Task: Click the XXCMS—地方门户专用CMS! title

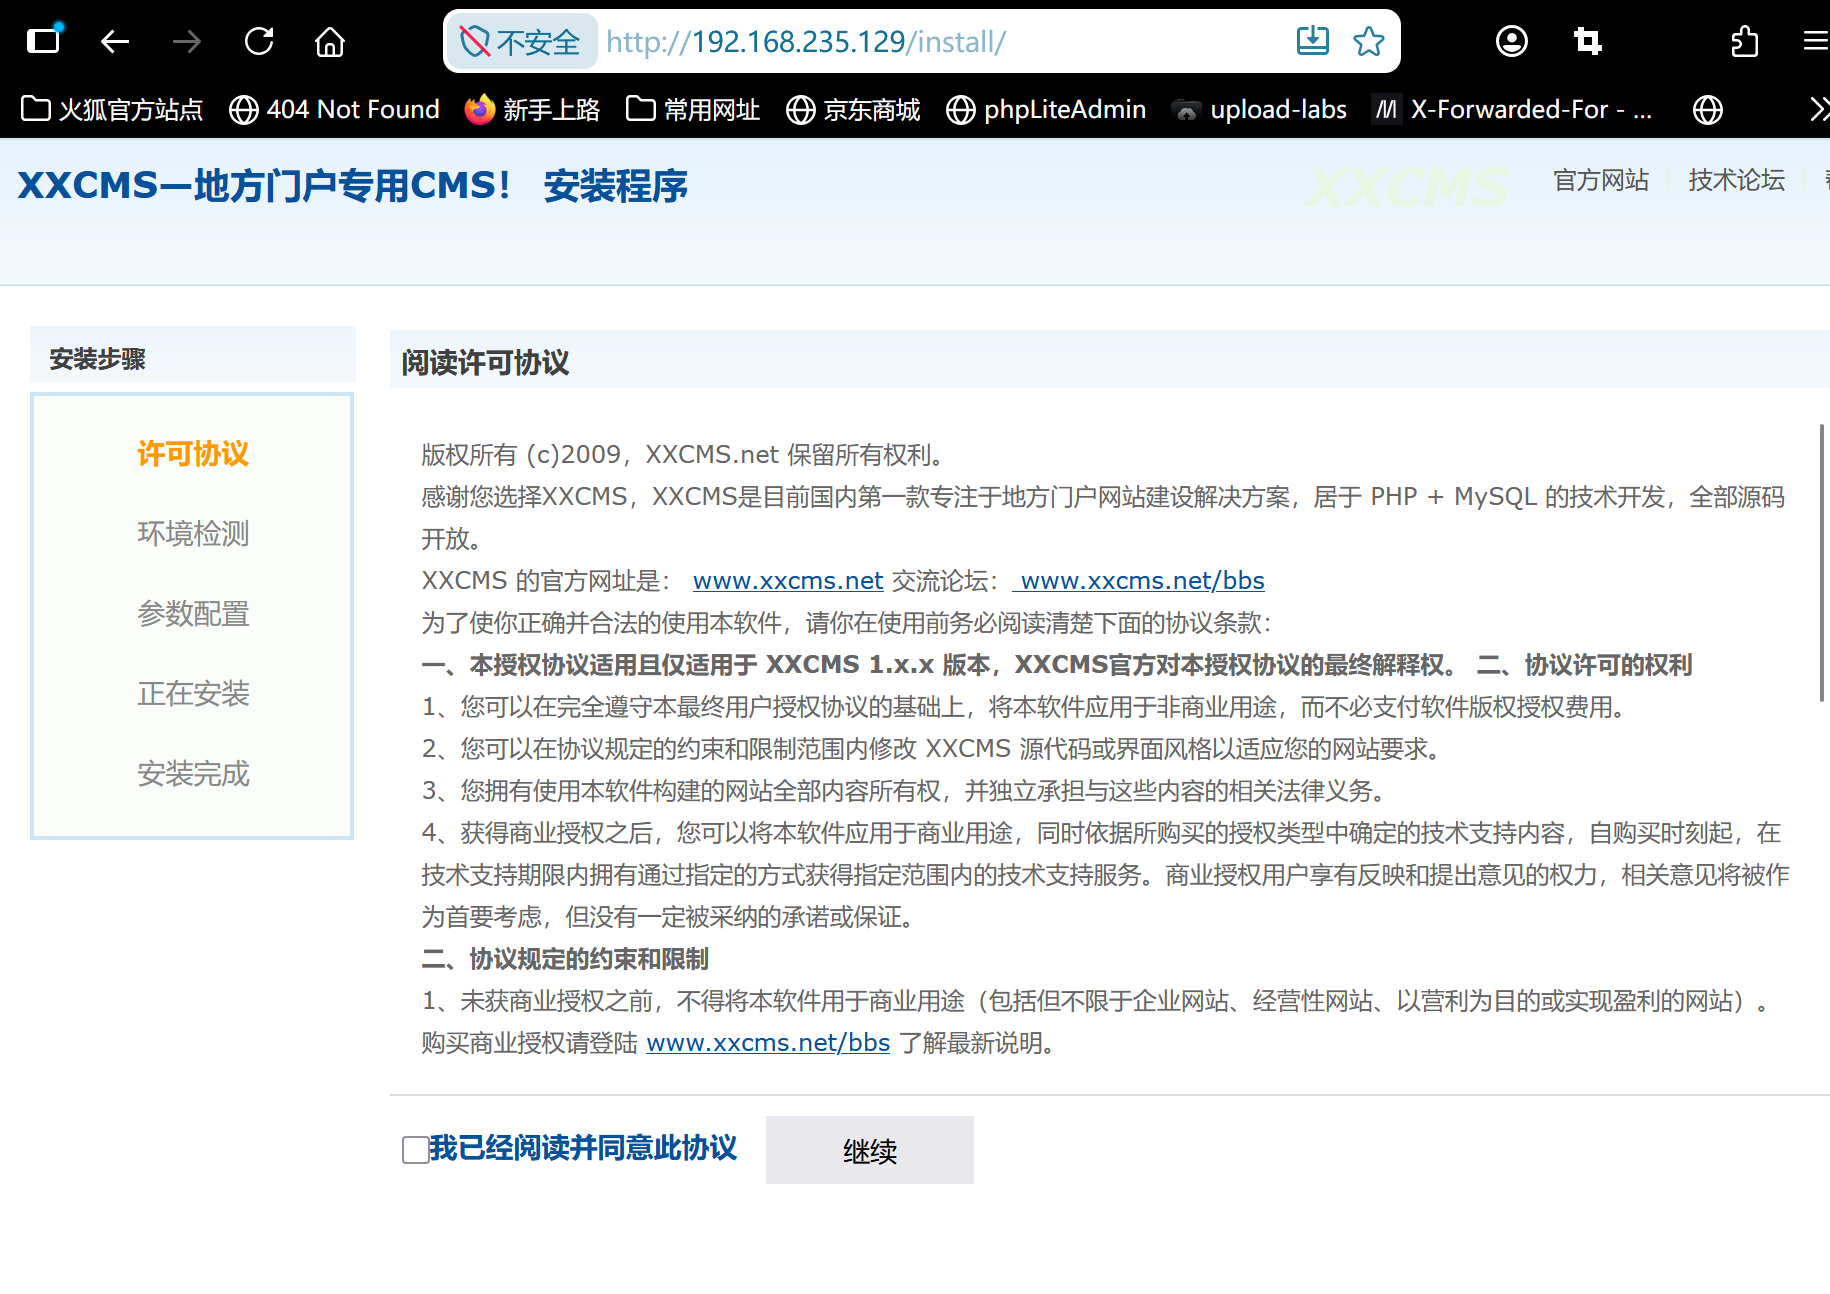Action: (x=265, y=186)
